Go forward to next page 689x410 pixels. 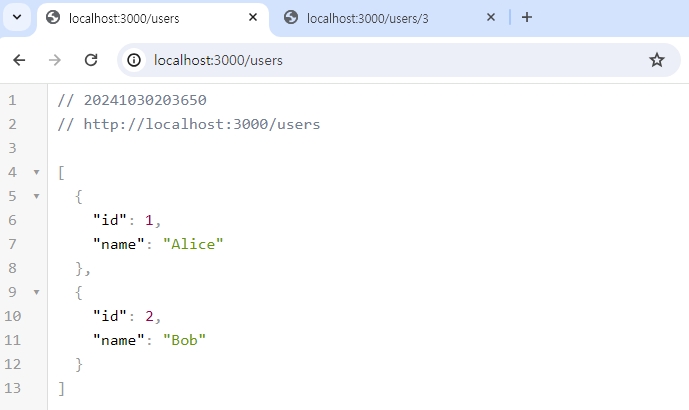click(x=55, y=60)
